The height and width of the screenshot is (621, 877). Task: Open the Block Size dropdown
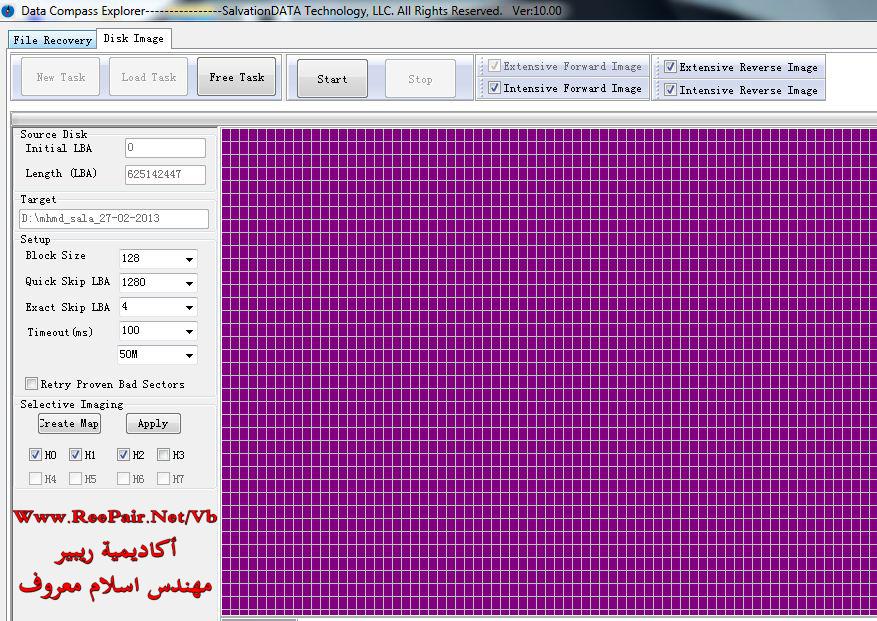189,259
